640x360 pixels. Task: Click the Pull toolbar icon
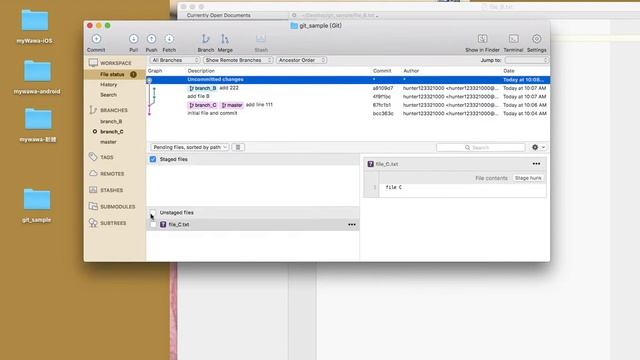(x=133, y=39)
